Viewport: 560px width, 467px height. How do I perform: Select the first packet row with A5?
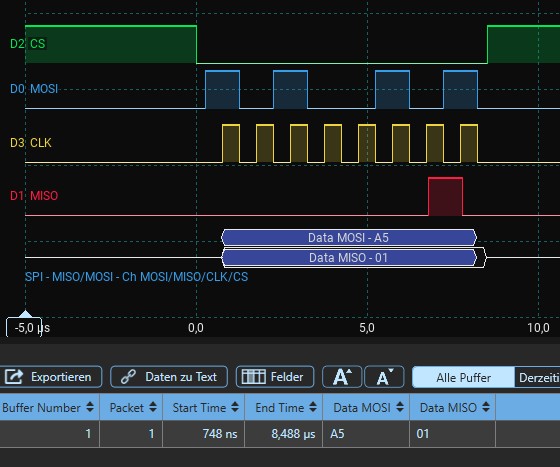280,434
